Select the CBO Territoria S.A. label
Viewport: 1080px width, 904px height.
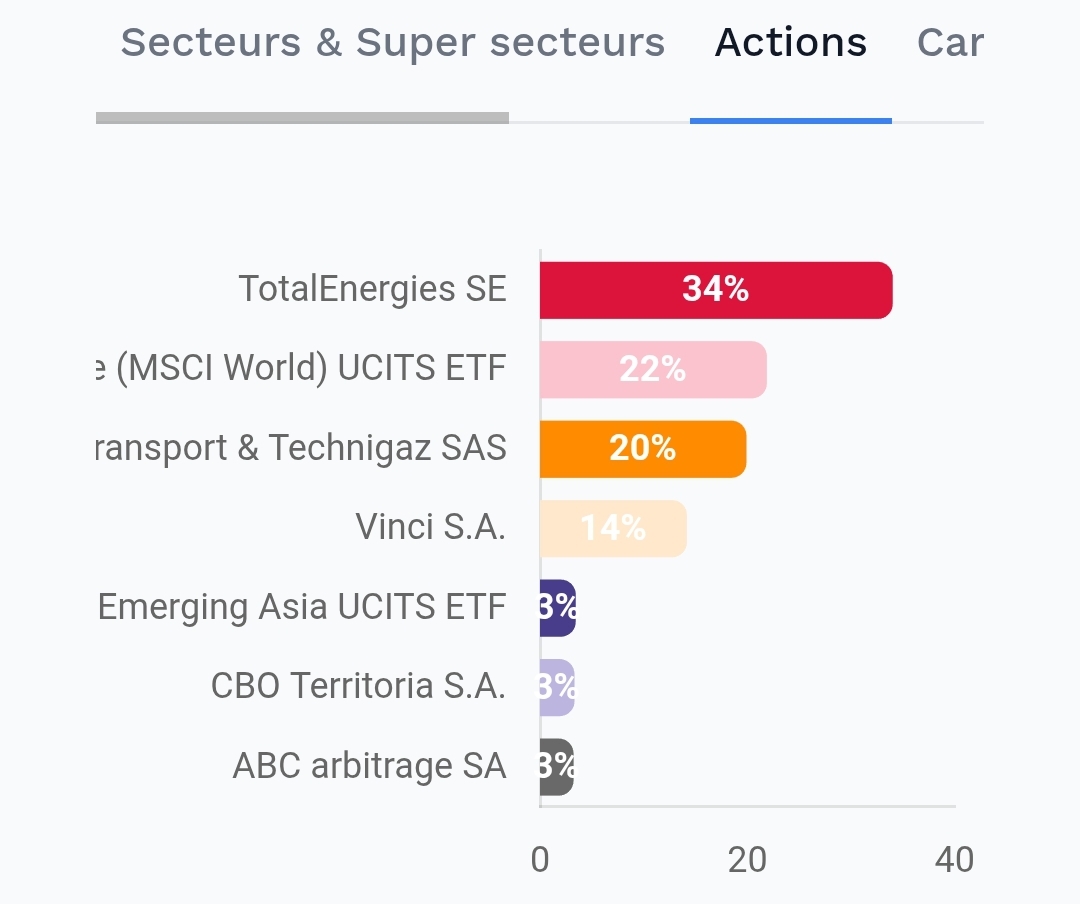pos(358,686)
